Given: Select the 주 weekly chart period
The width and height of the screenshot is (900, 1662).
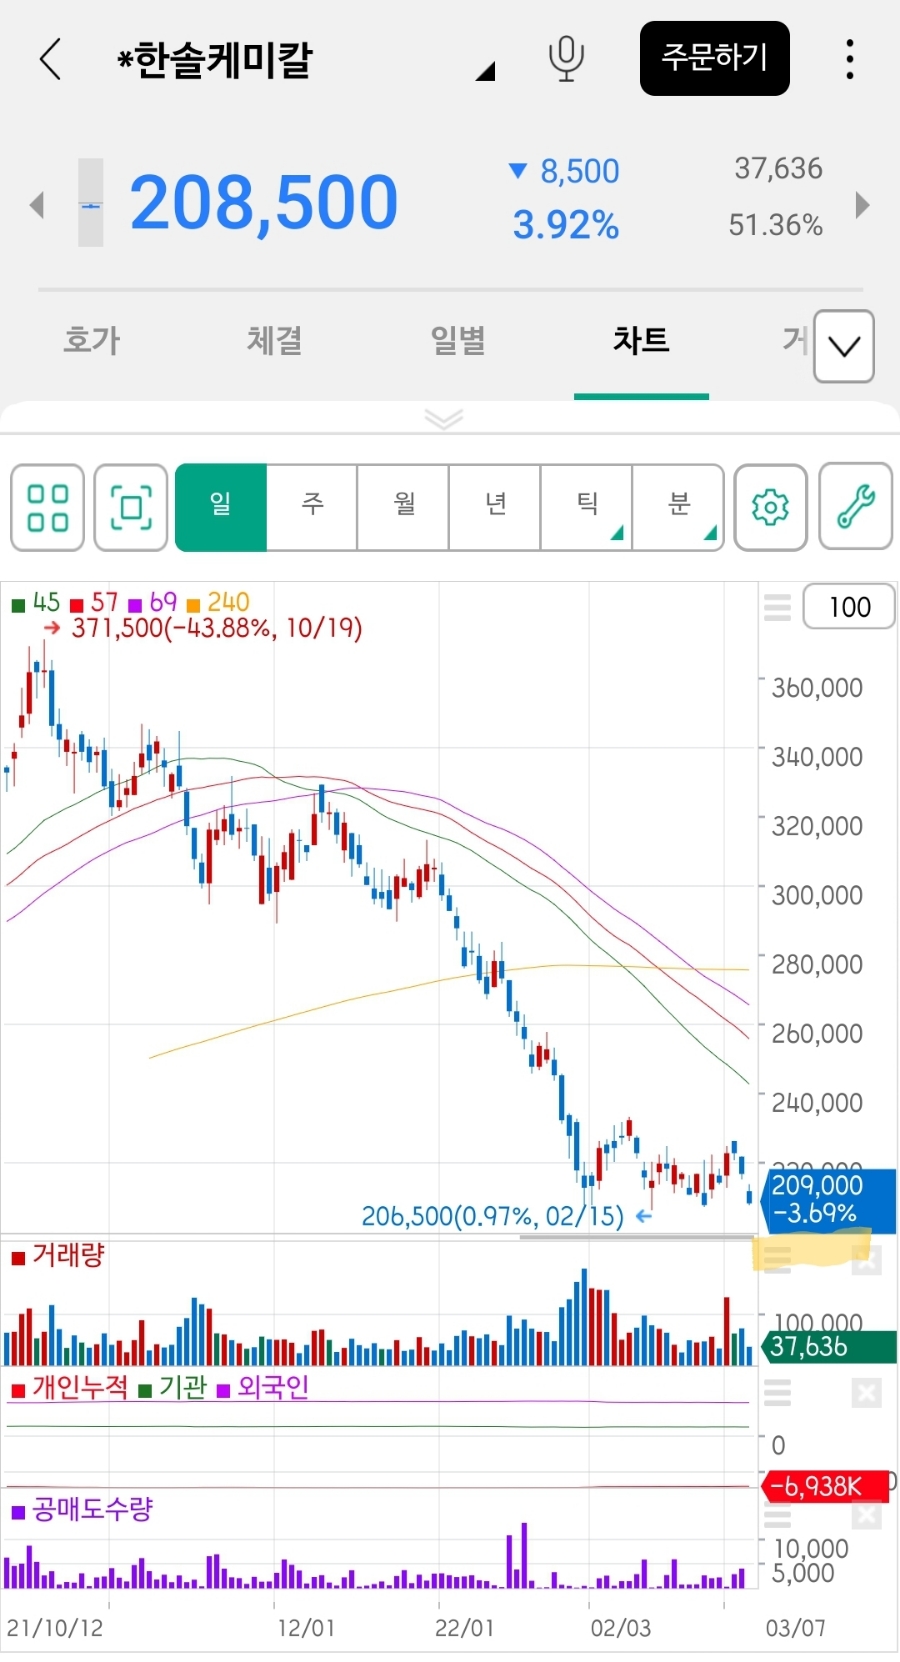Looking at the screenshot, I should (x=312, y=507).
